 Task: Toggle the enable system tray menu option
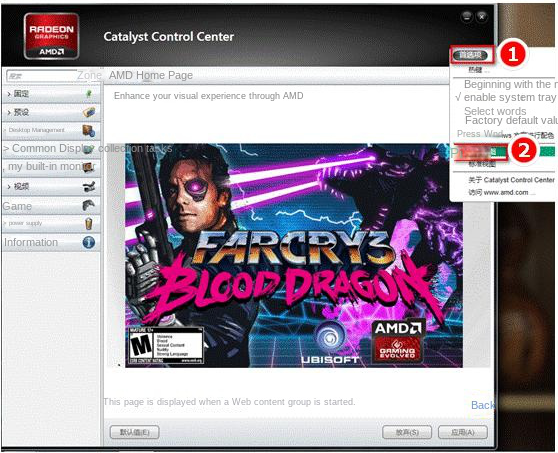[506, 97]
